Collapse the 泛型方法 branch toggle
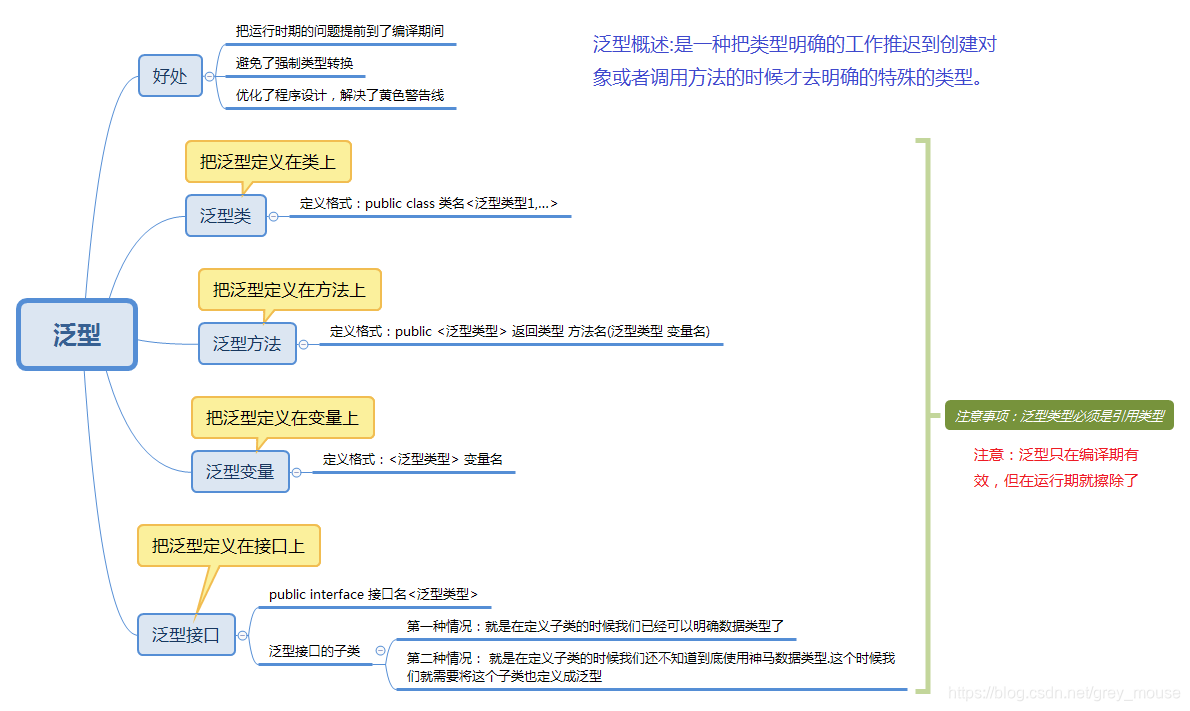Screen dimensions: 1190x711 [x=303, y=344]
